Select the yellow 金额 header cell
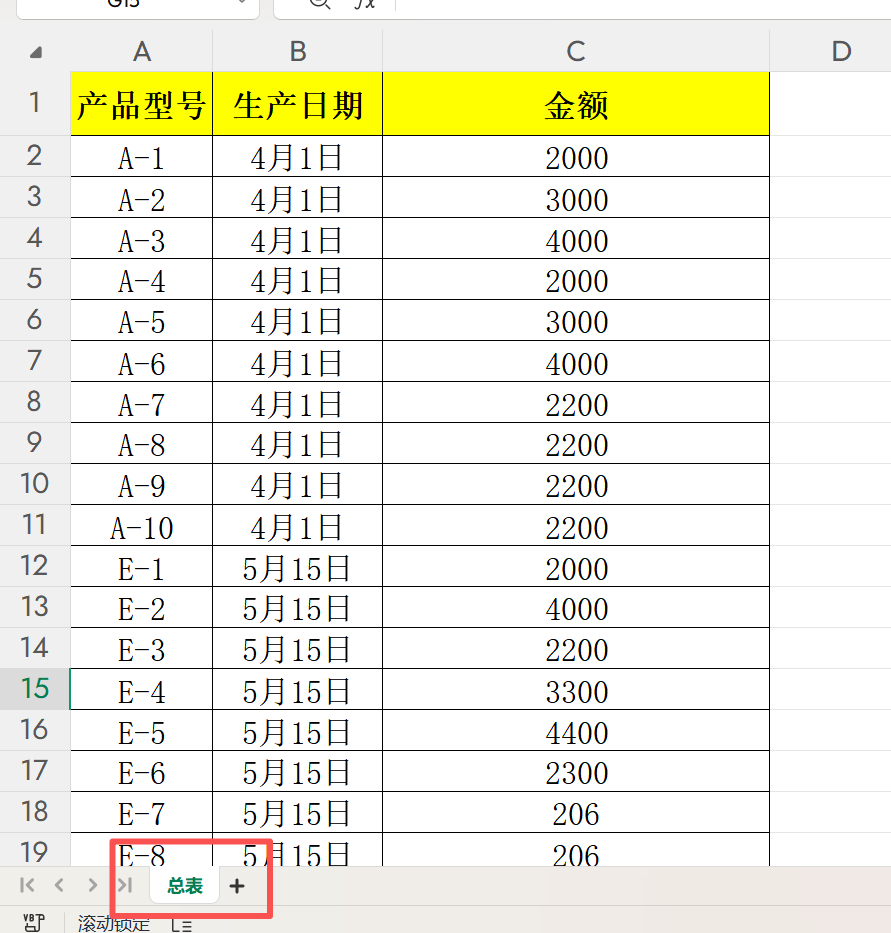This screenshot has height=933, width=891. (x=575, y=103)
